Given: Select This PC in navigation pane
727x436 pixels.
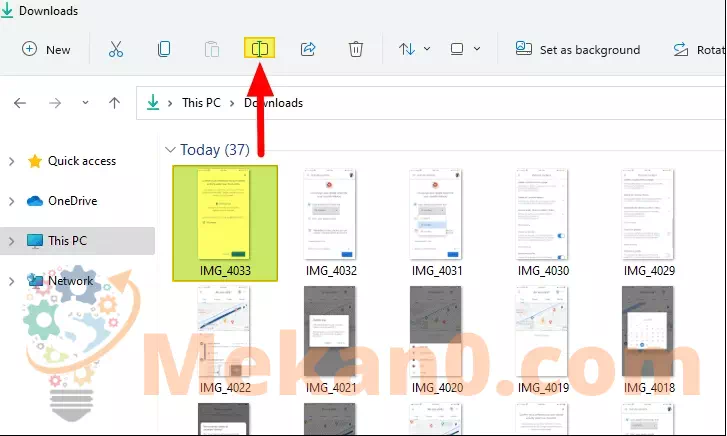Looking at the screenshot, I should click(67, 241).
